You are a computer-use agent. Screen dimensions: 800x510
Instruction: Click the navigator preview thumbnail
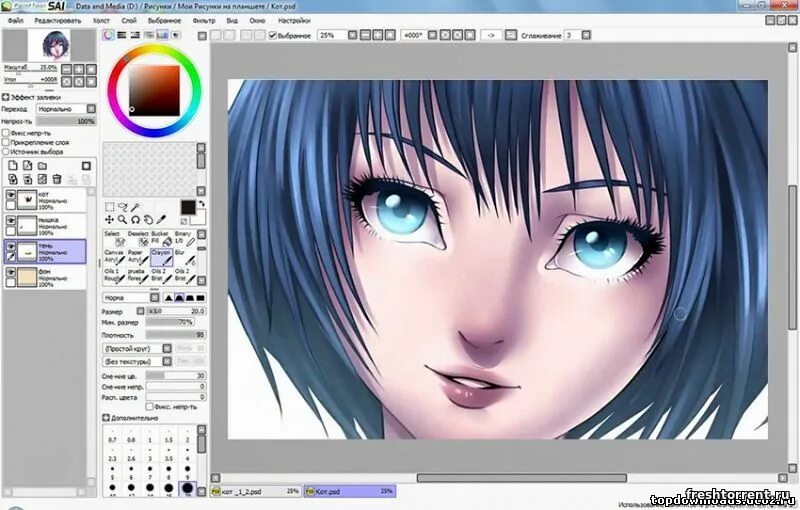[x=49, y=45]
